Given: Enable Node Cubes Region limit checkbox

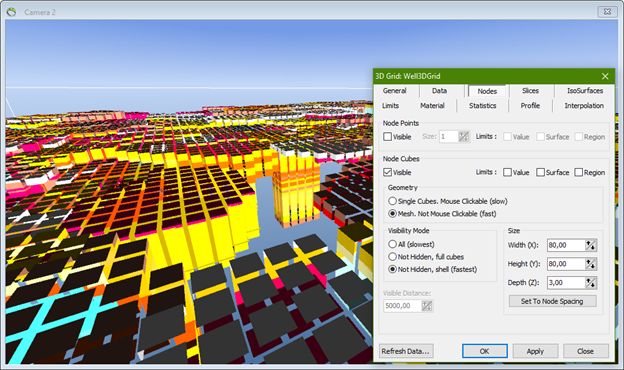Looking at the screenshot, I should 579,172.
